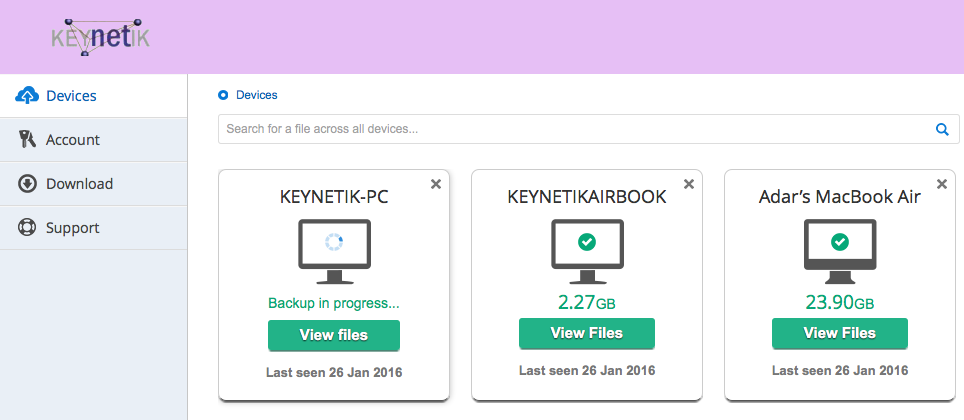964x420 pixels.
Task: Click the 23.90GB storage value
Action: [840, 302]
